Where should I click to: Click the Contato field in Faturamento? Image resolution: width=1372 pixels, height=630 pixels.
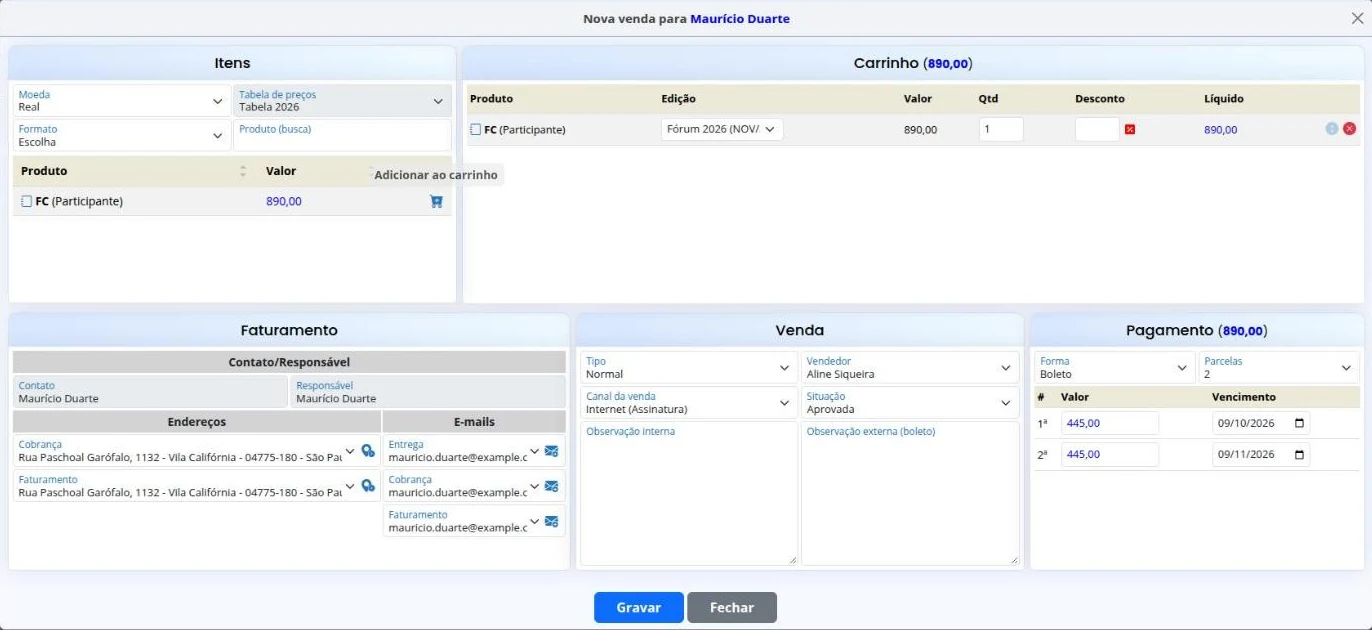151,392
